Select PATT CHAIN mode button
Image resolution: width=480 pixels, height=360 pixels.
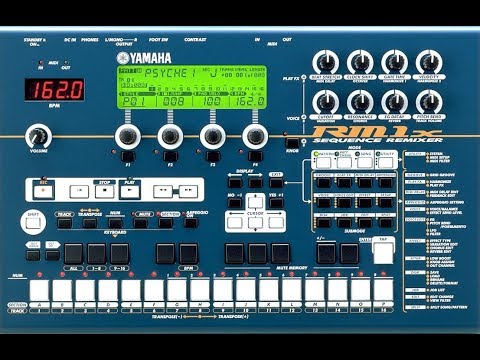click(x=344, y=163)
